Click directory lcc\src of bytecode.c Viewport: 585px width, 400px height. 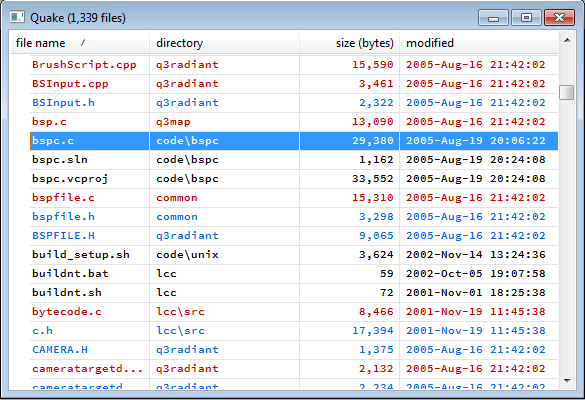coord(180,312)
